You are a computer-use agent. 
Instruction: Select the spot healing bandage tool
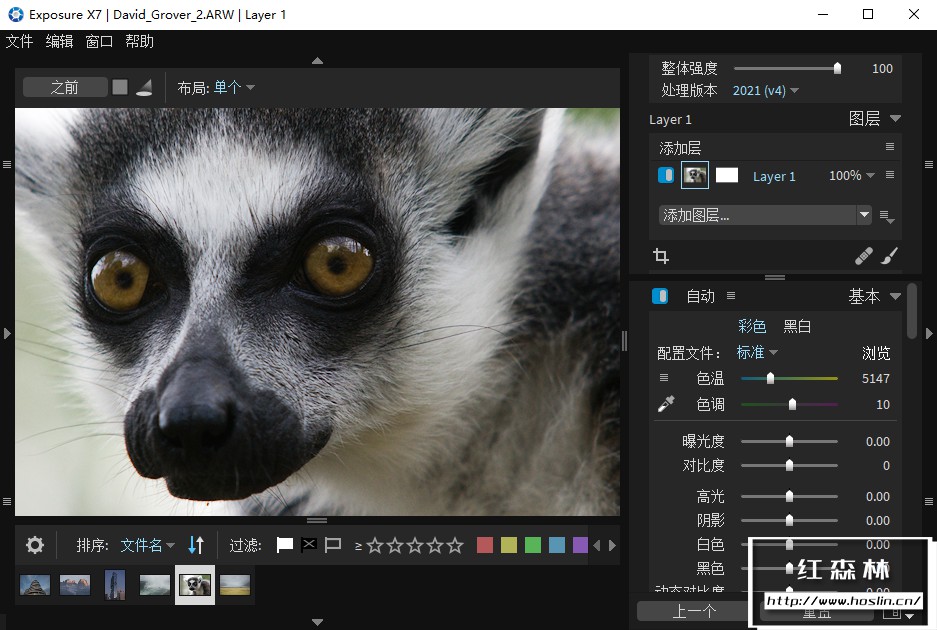[x=864, y=256]
